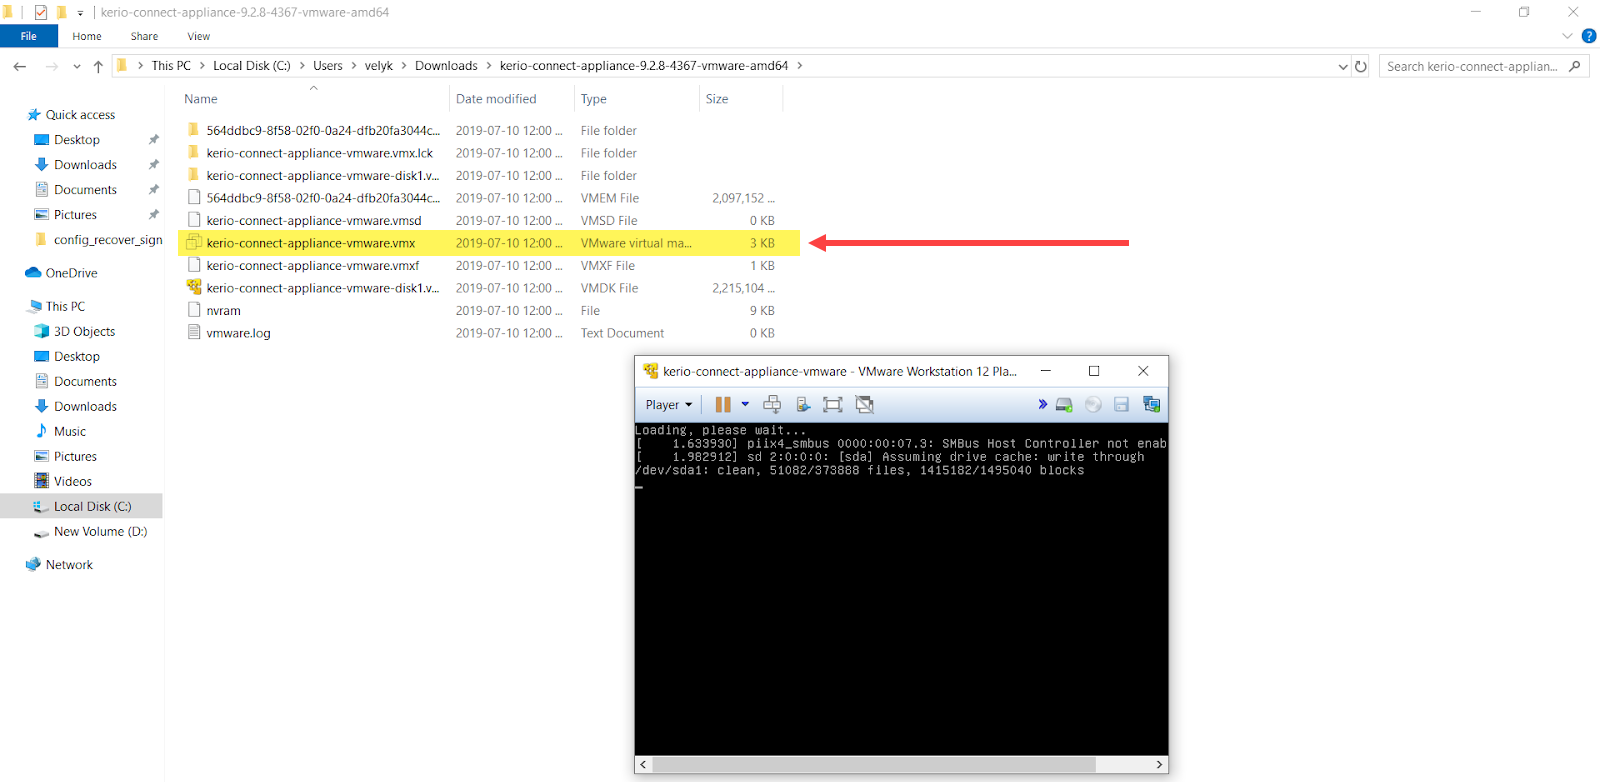Open Downloads under Quick access
This screenshot has width=1600, height=782.
[85, 165]
